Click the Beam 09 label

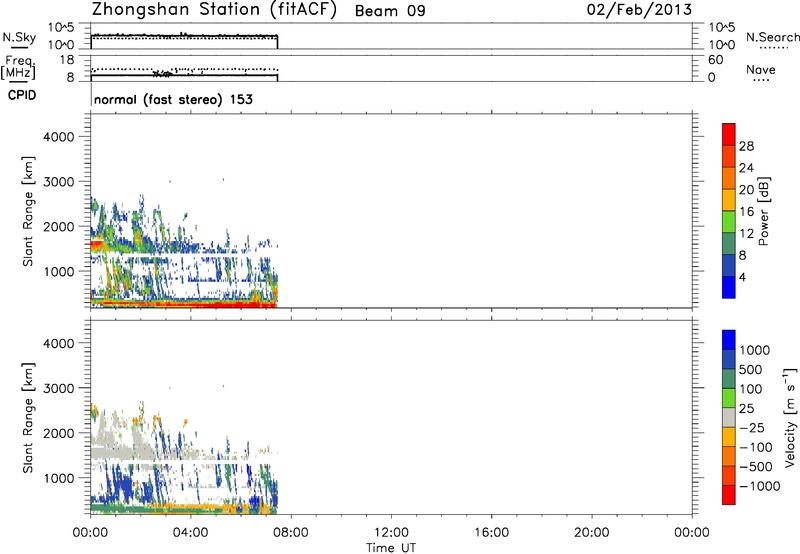(390, 11)
